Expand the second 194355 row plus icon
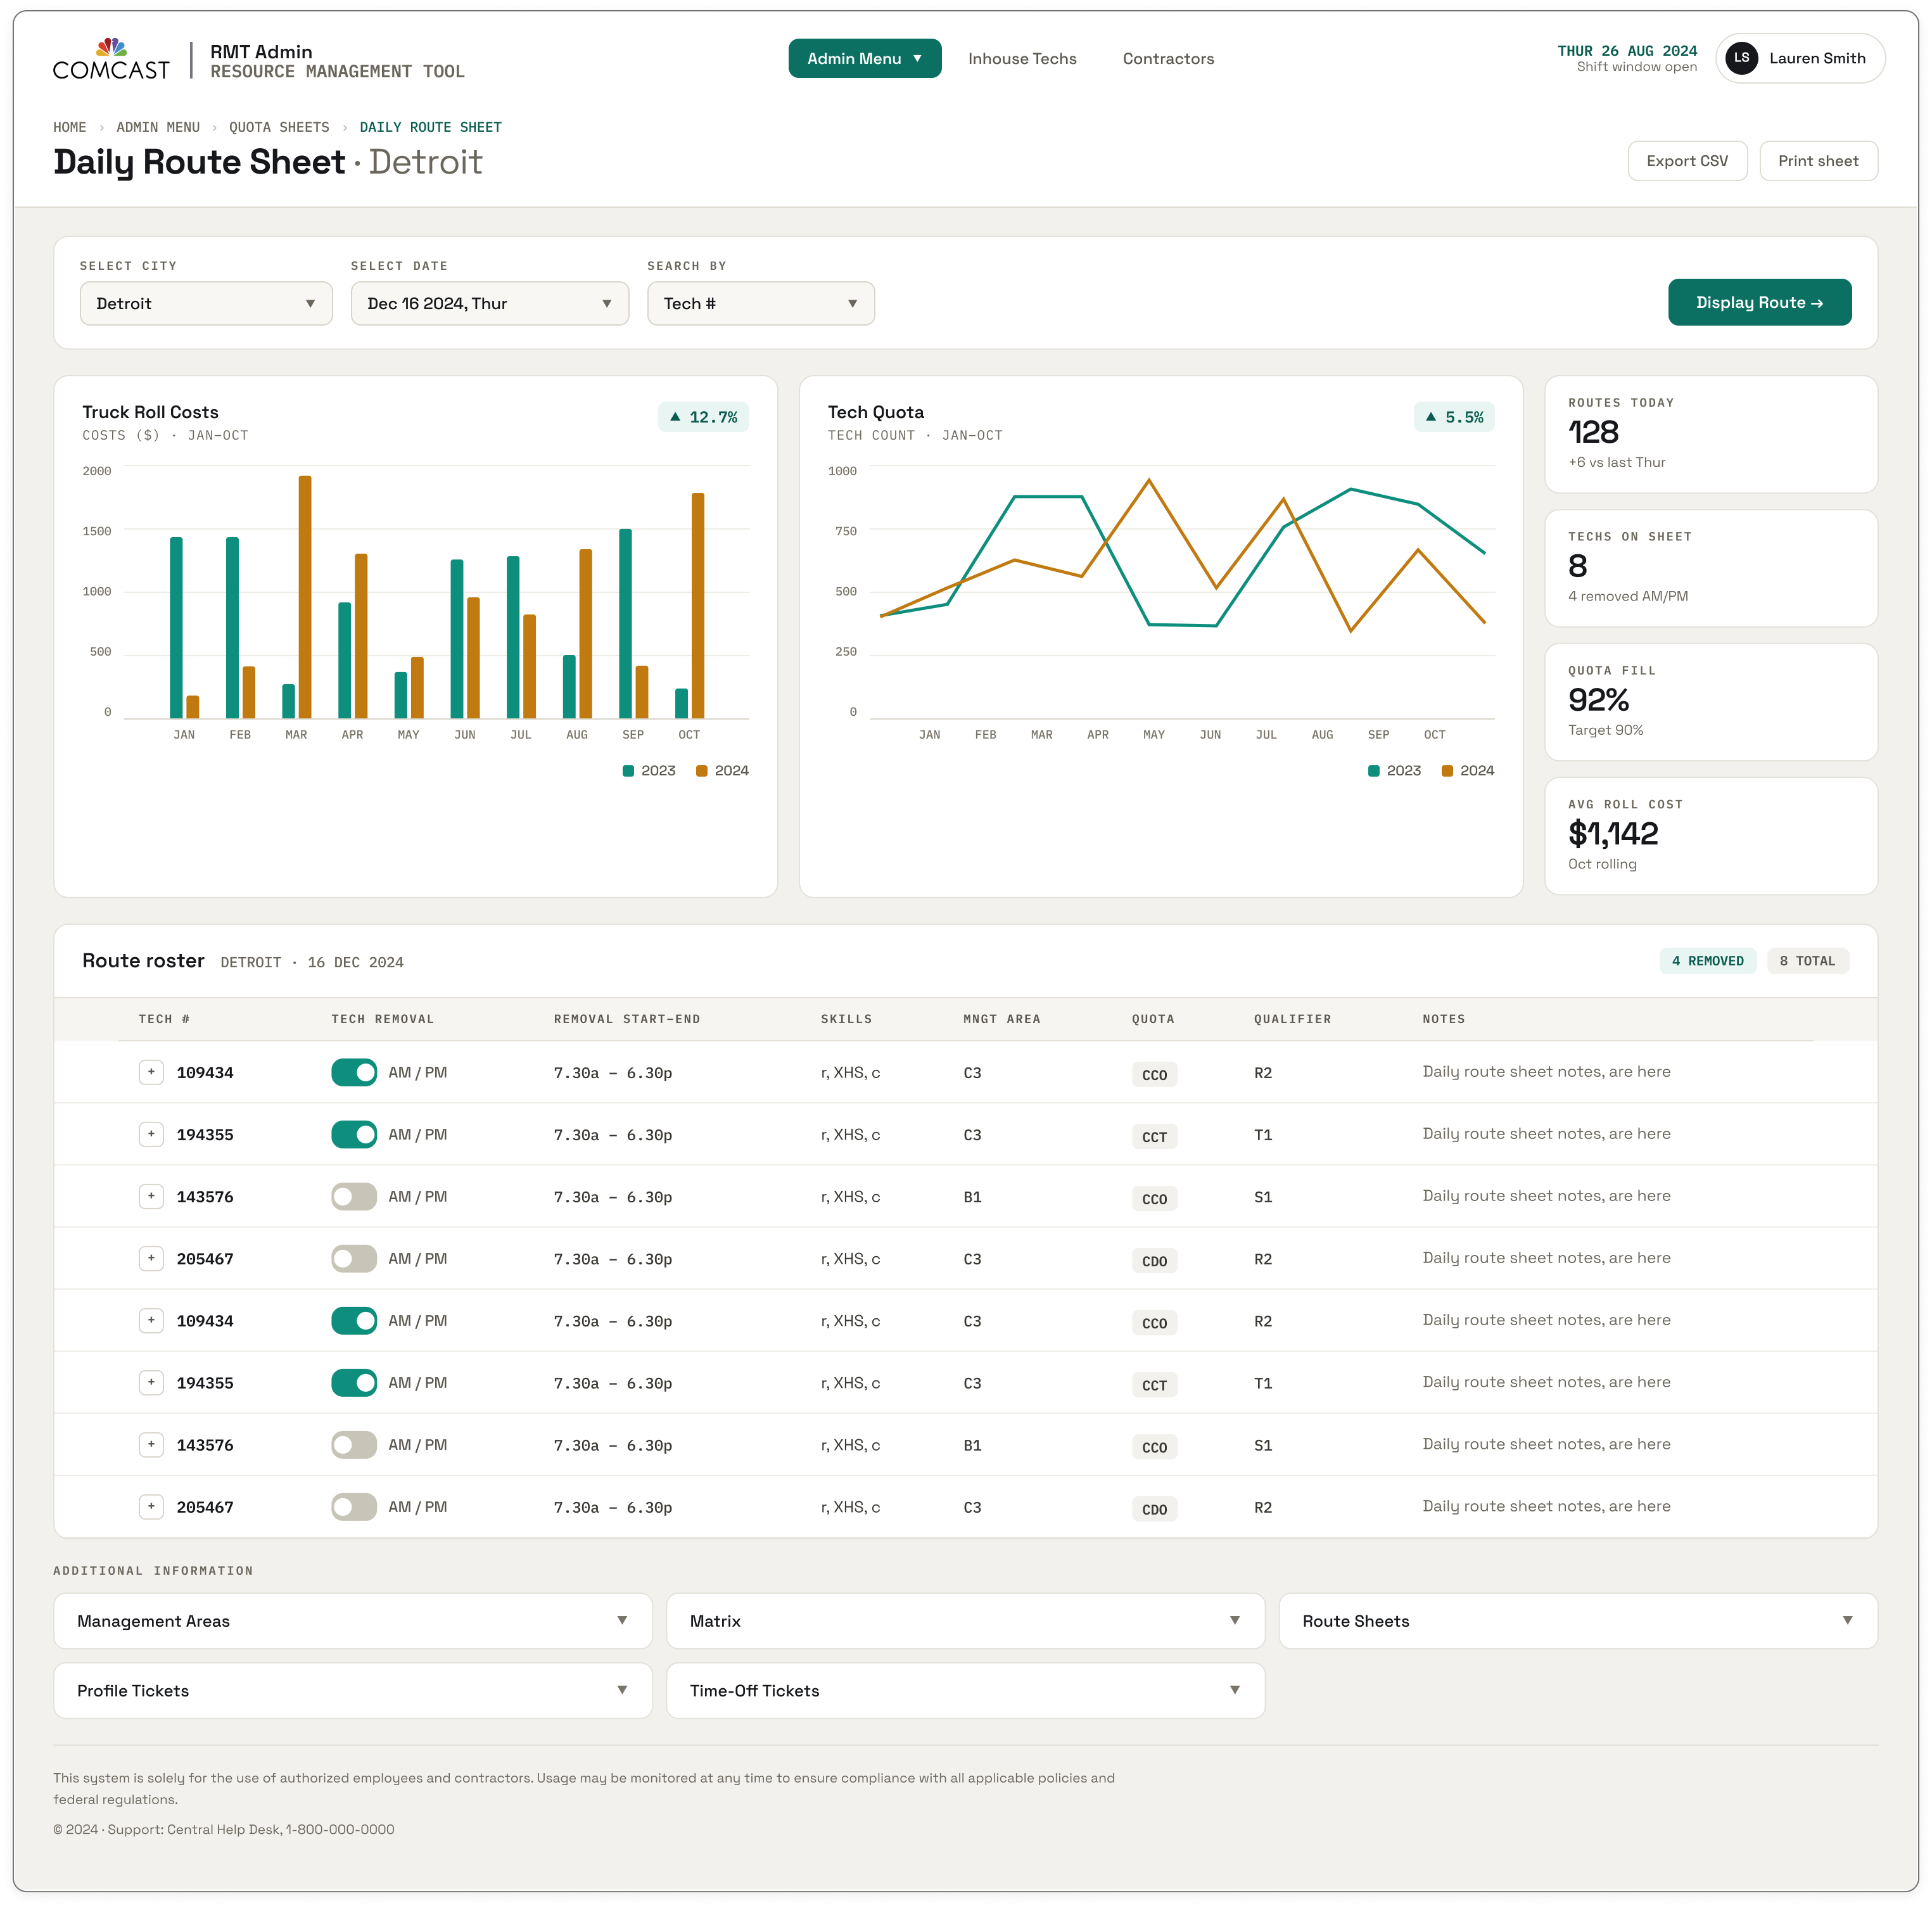 [x=151, y=1382]
